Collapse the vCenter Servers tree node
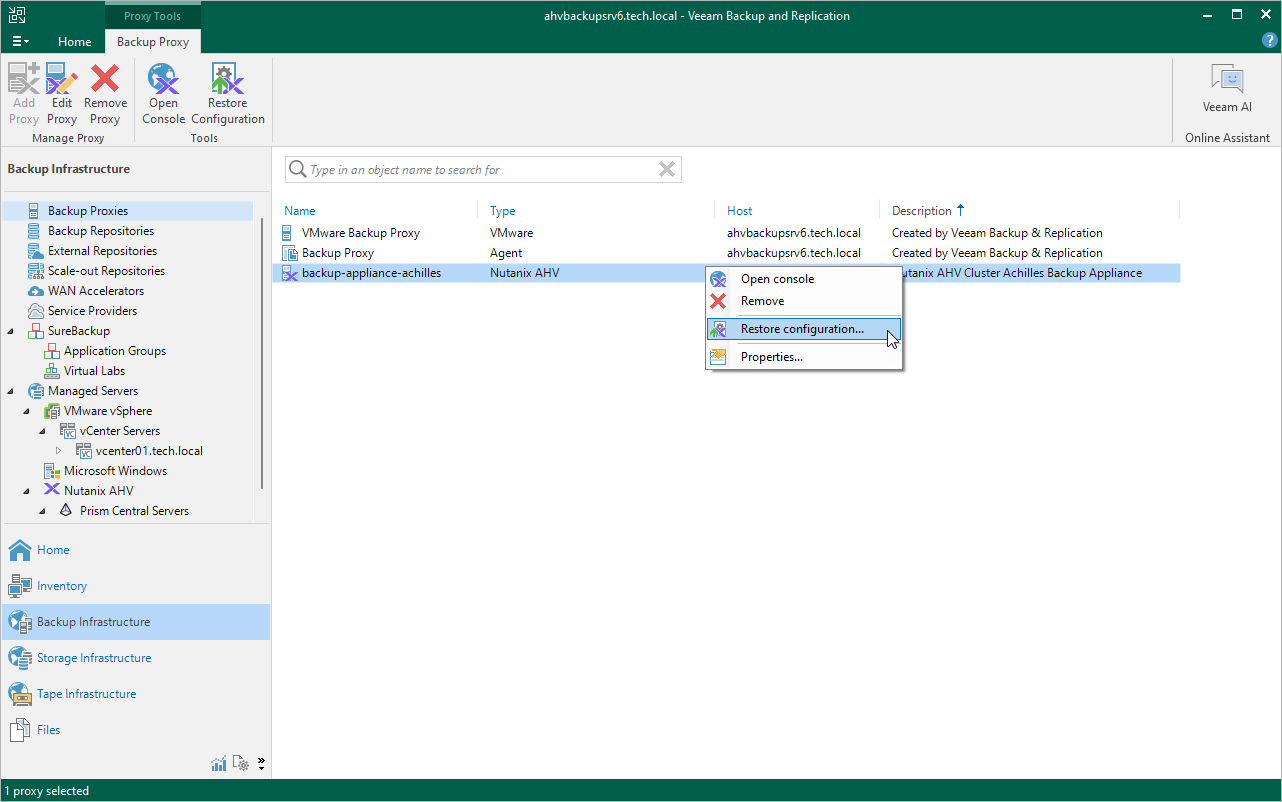This screenshot has height=802, width=1282. click(43, 431)
